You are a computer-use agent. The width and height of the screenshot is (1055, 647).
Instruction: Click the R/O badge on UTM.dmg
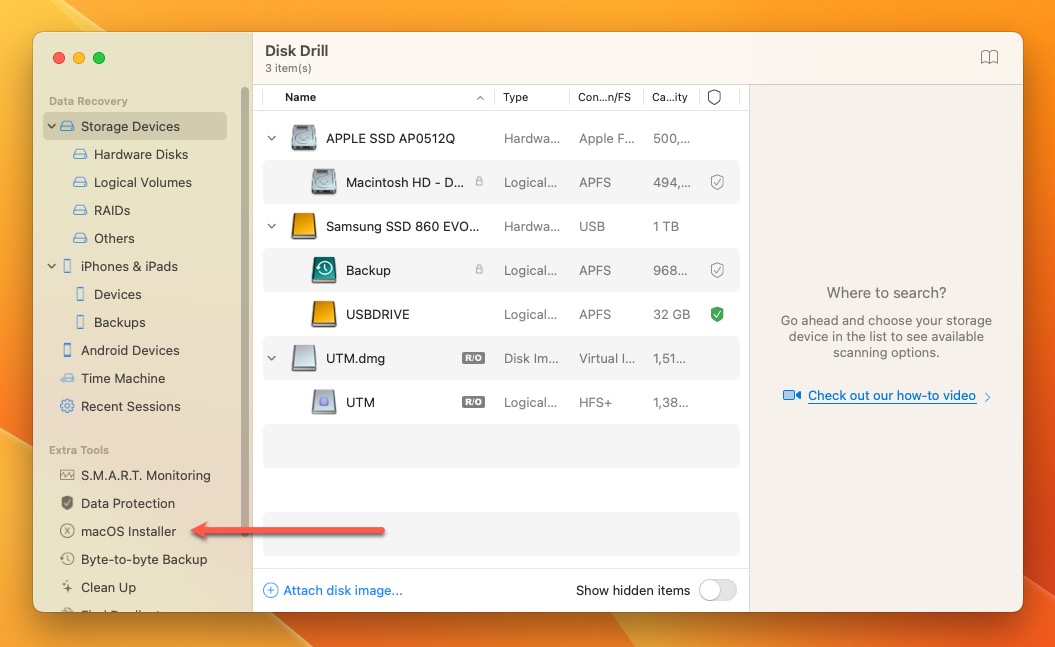tap(473, 358)
